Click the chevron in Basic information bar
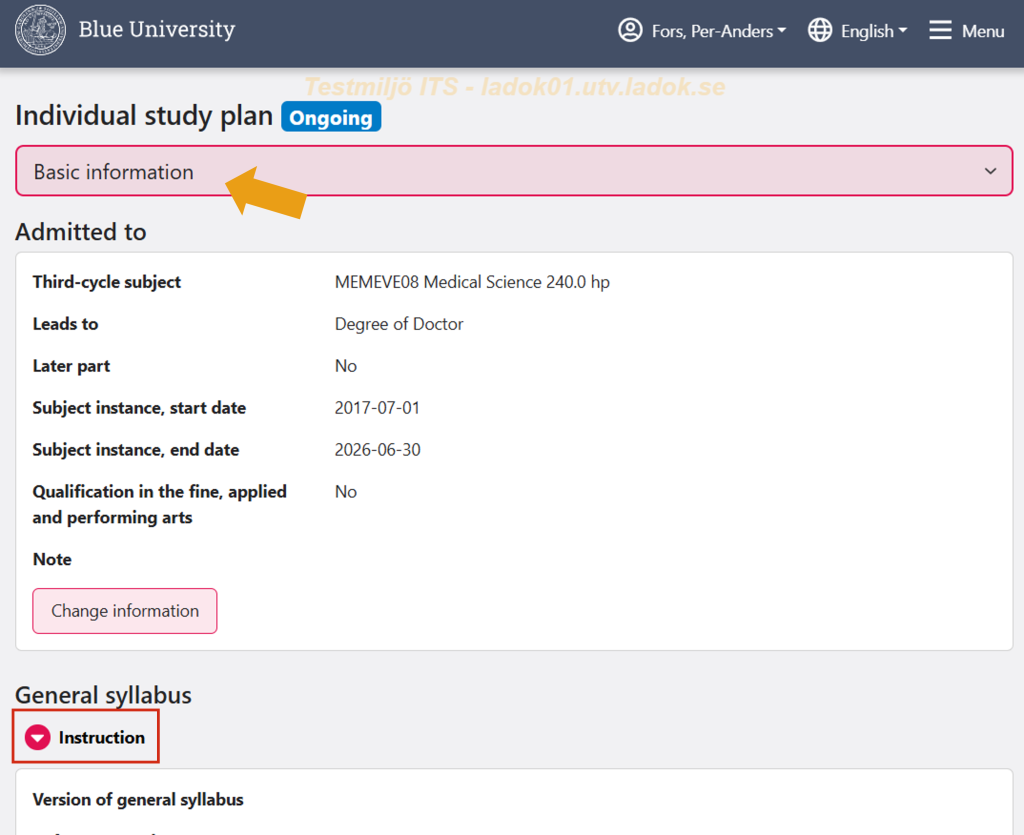Image resolution: width=1024 pixels, height=835 pixels. pyautogui.click(x=990, y=171)
